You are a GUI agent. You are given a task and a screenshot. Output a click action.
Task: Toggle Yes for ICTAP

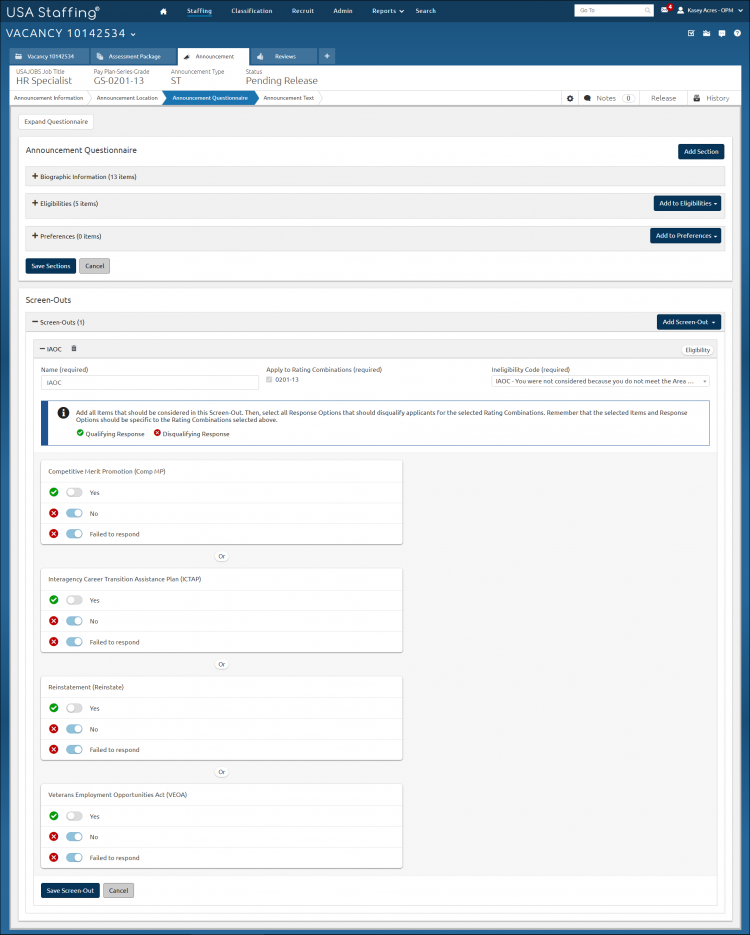(74, 600)
